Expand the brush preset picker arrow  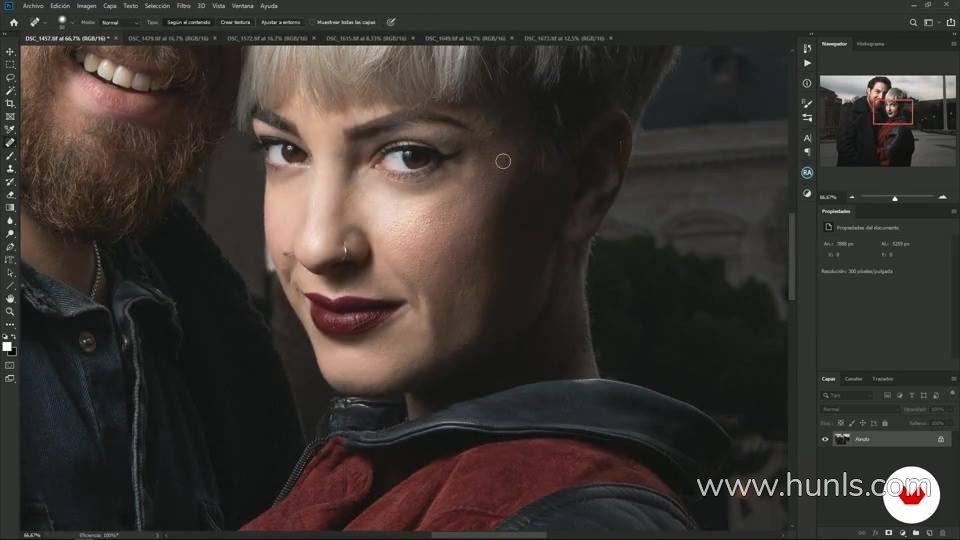click(x=71, y=22)
